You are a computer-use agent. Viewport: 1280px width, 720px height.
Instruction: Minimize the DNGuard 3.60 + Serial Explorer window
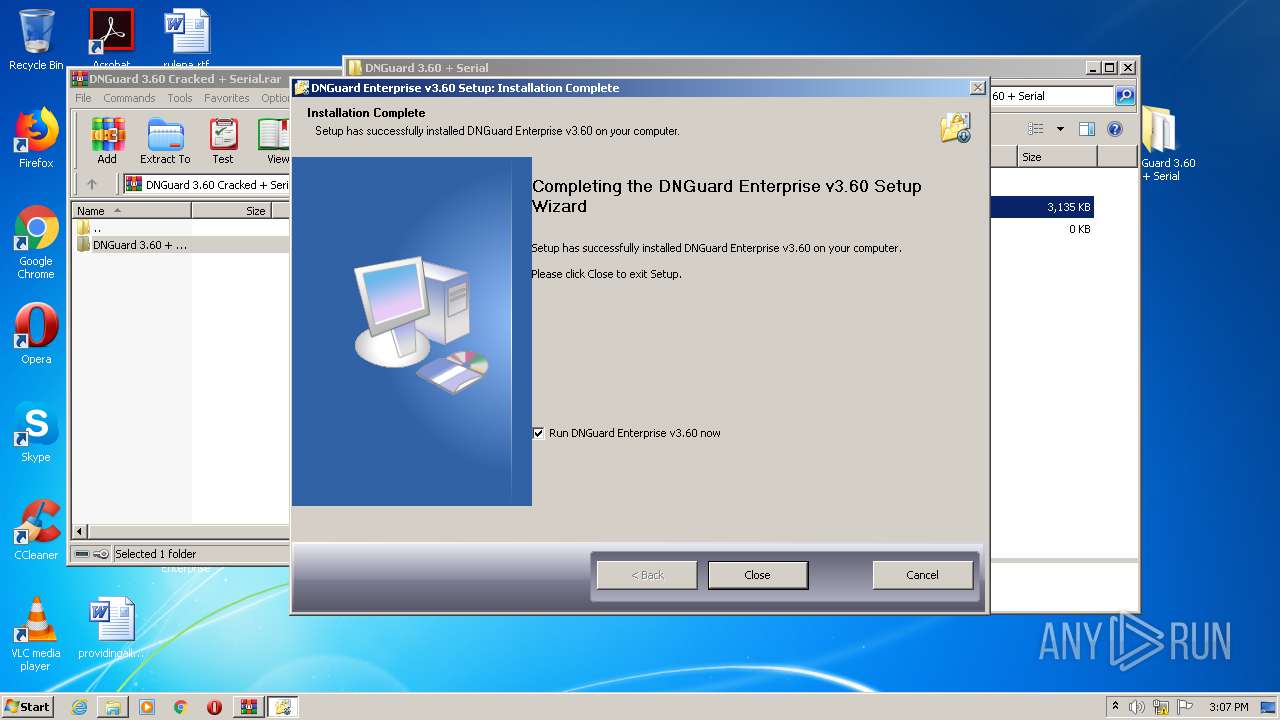tap(1092, 68)
